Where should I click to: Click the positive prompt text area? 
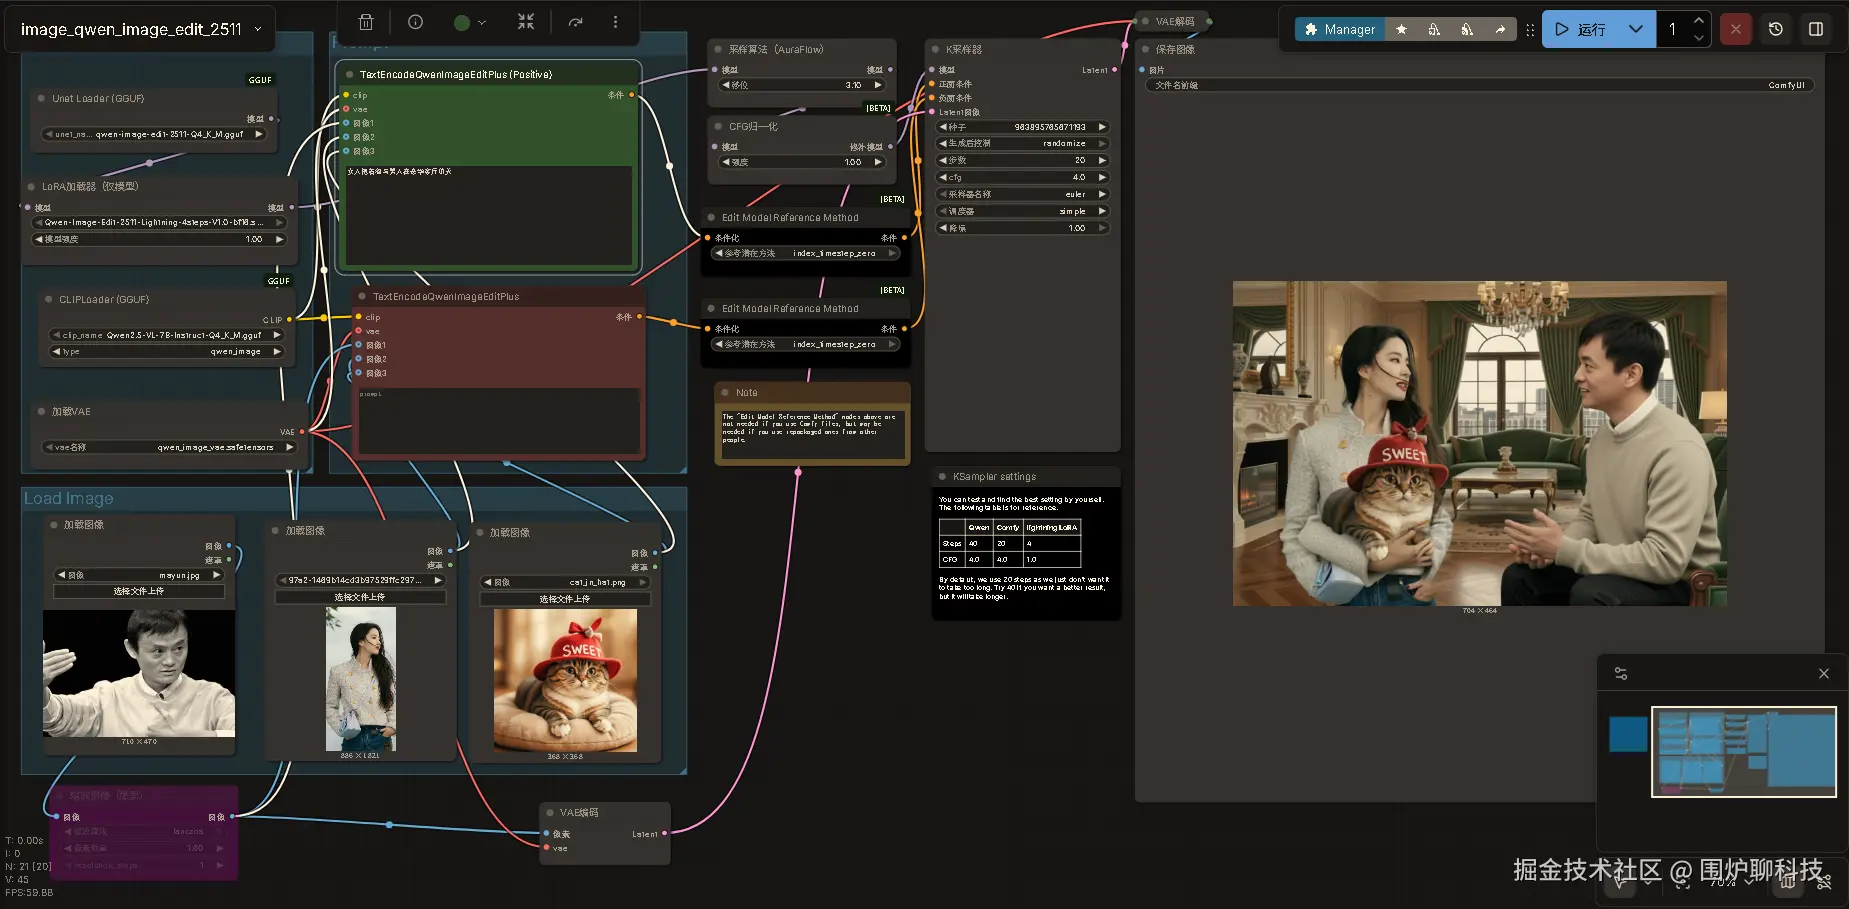489,214
